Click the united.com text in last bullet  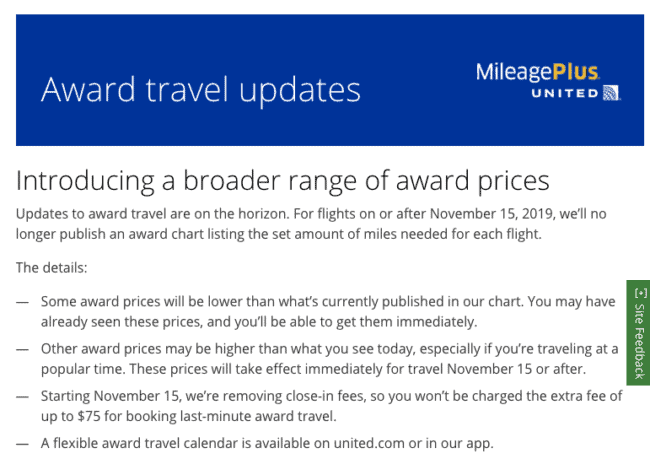click(x=369, y=443)
